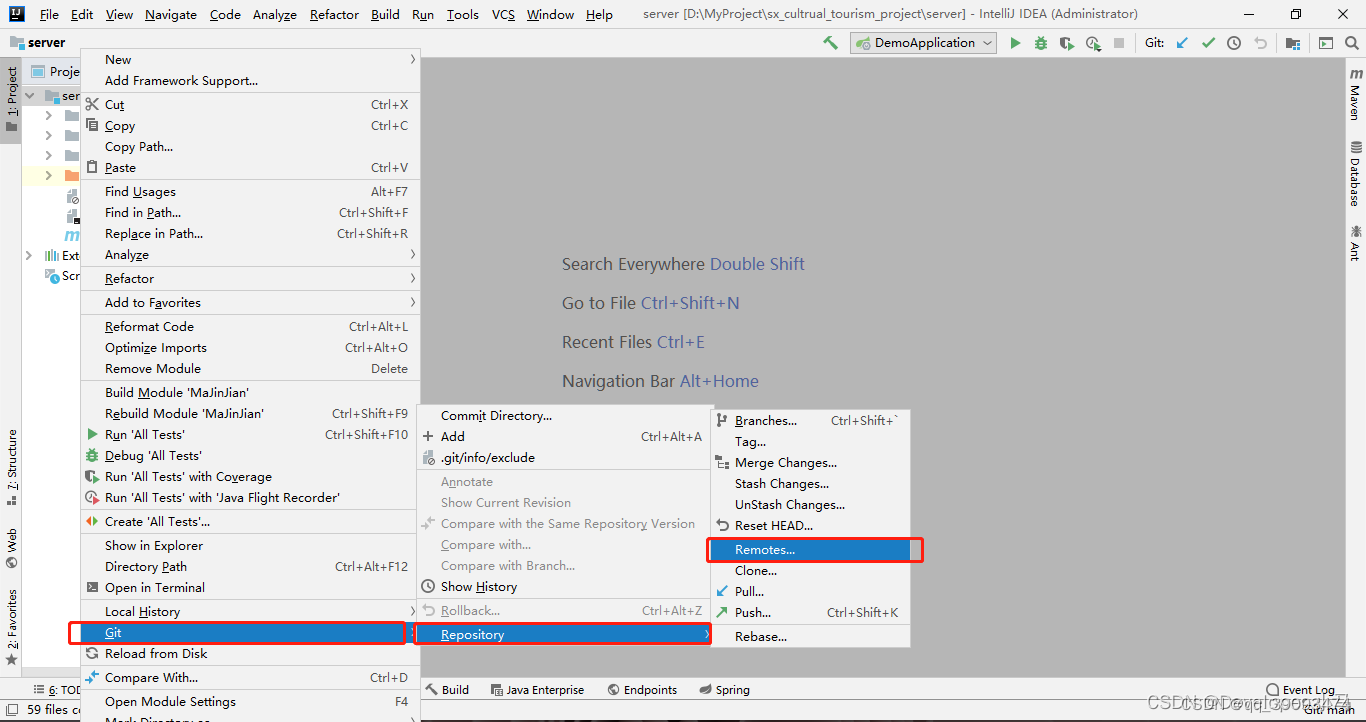Open the Web tool window
This screenshot has width=1366, height=722.
12,548
